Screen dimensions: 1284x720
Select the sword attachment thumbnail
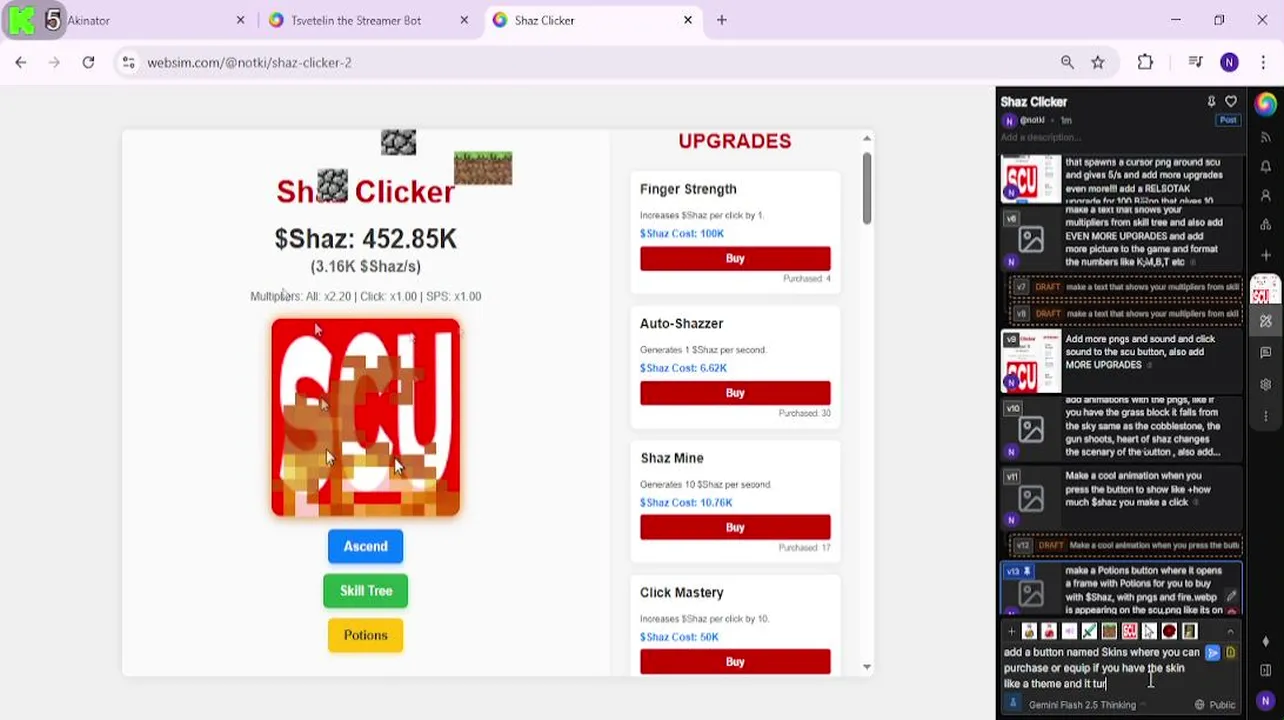coord(1089,631)
